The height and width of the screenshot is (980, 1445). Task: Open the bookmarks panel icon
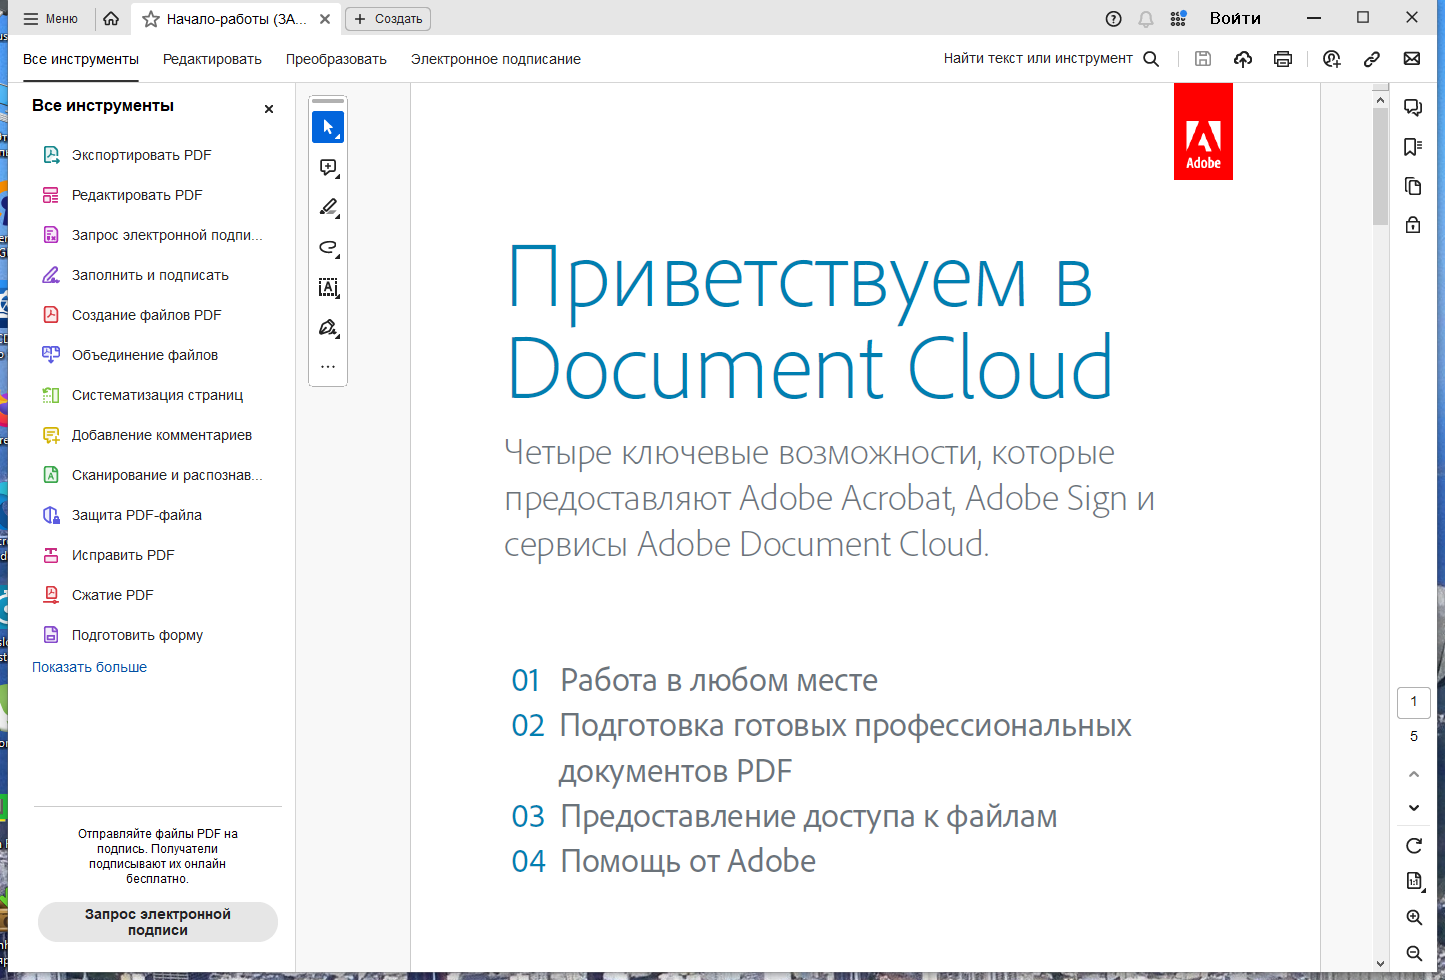point(1413,147)
